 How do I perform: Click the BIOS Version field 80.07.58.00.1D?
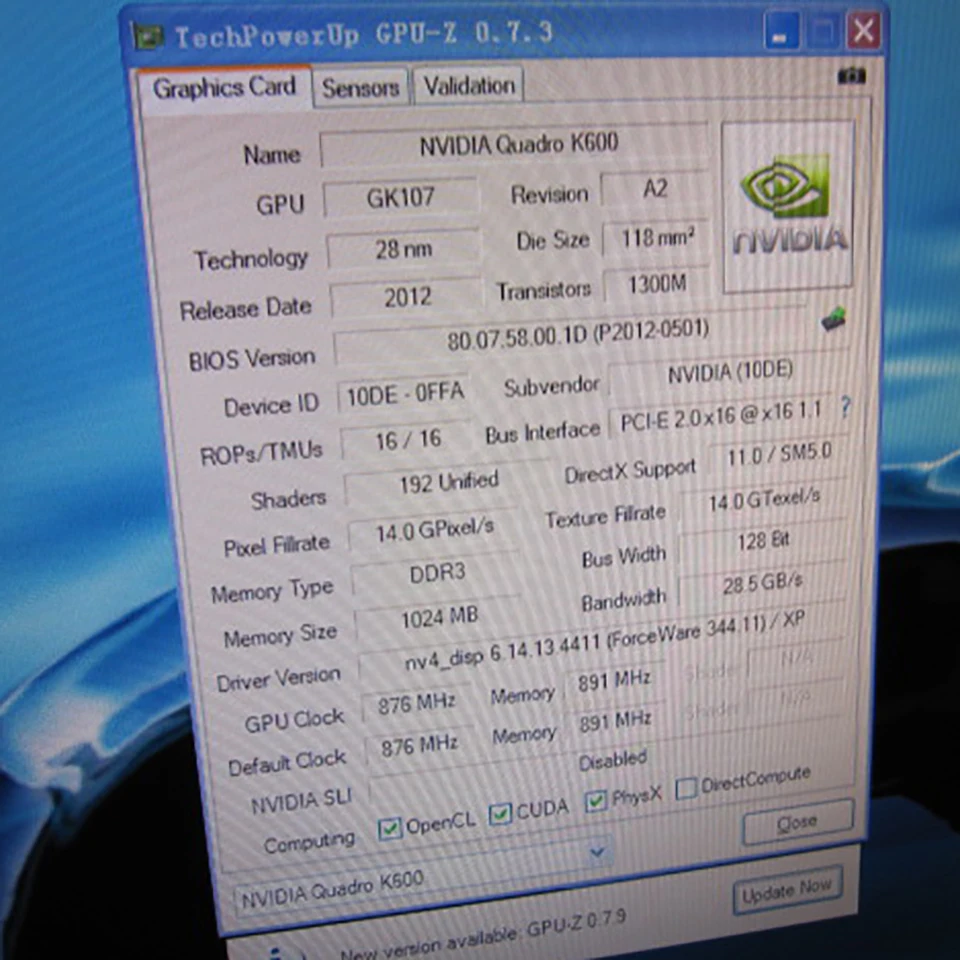[570, 336]
